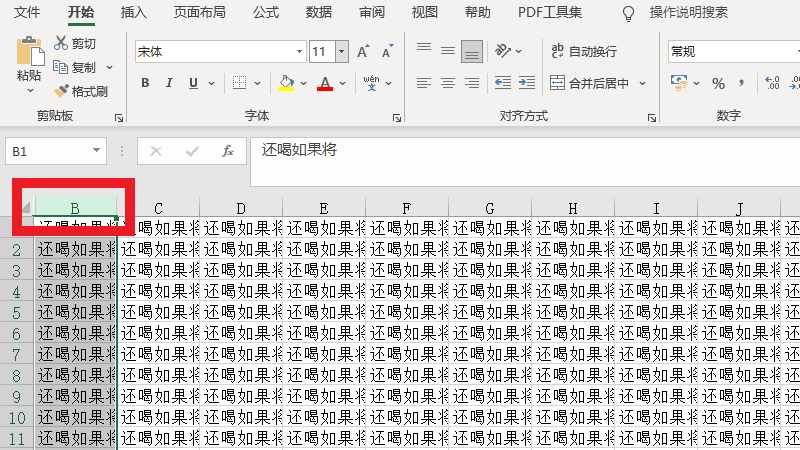Switch to the 插入 (Insert) tab
This screenshot has width=800, height=450.
click(133, 12)
